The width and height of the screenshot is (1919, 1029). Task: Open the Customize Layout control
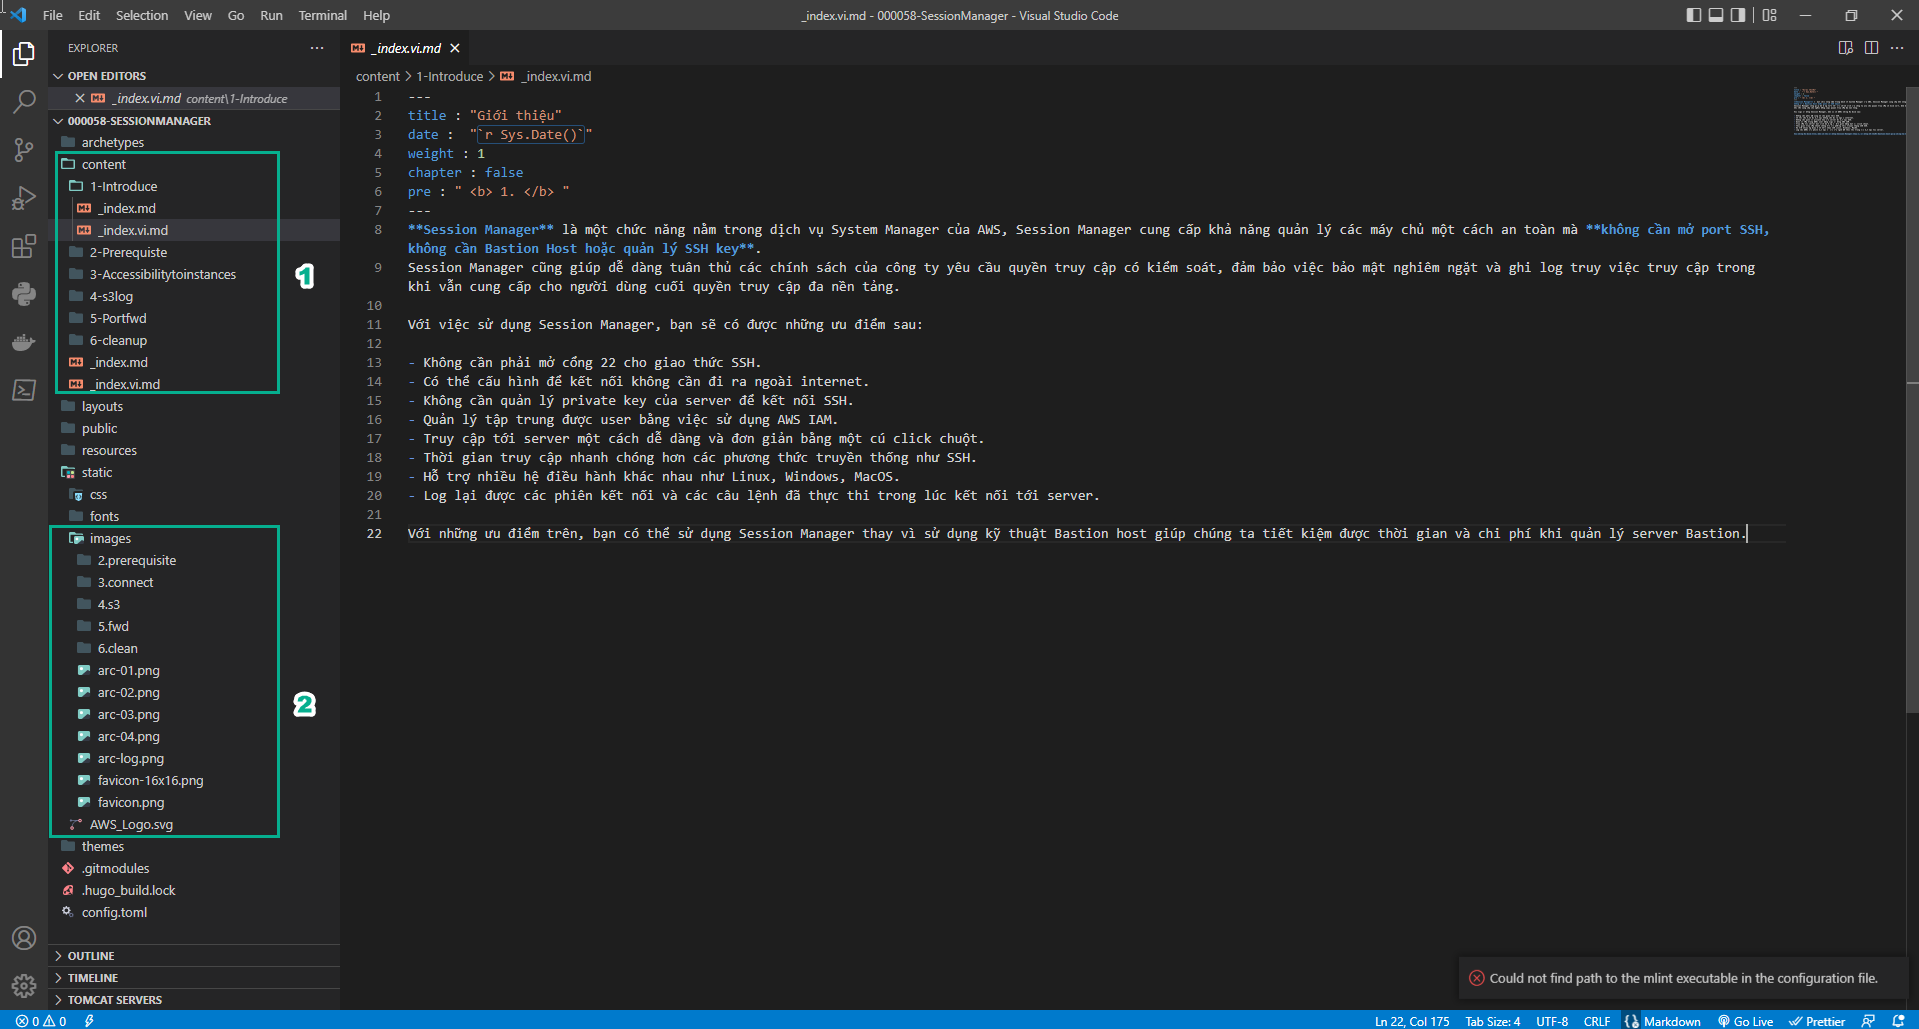pyautogui.click(x=1770, y=15)
